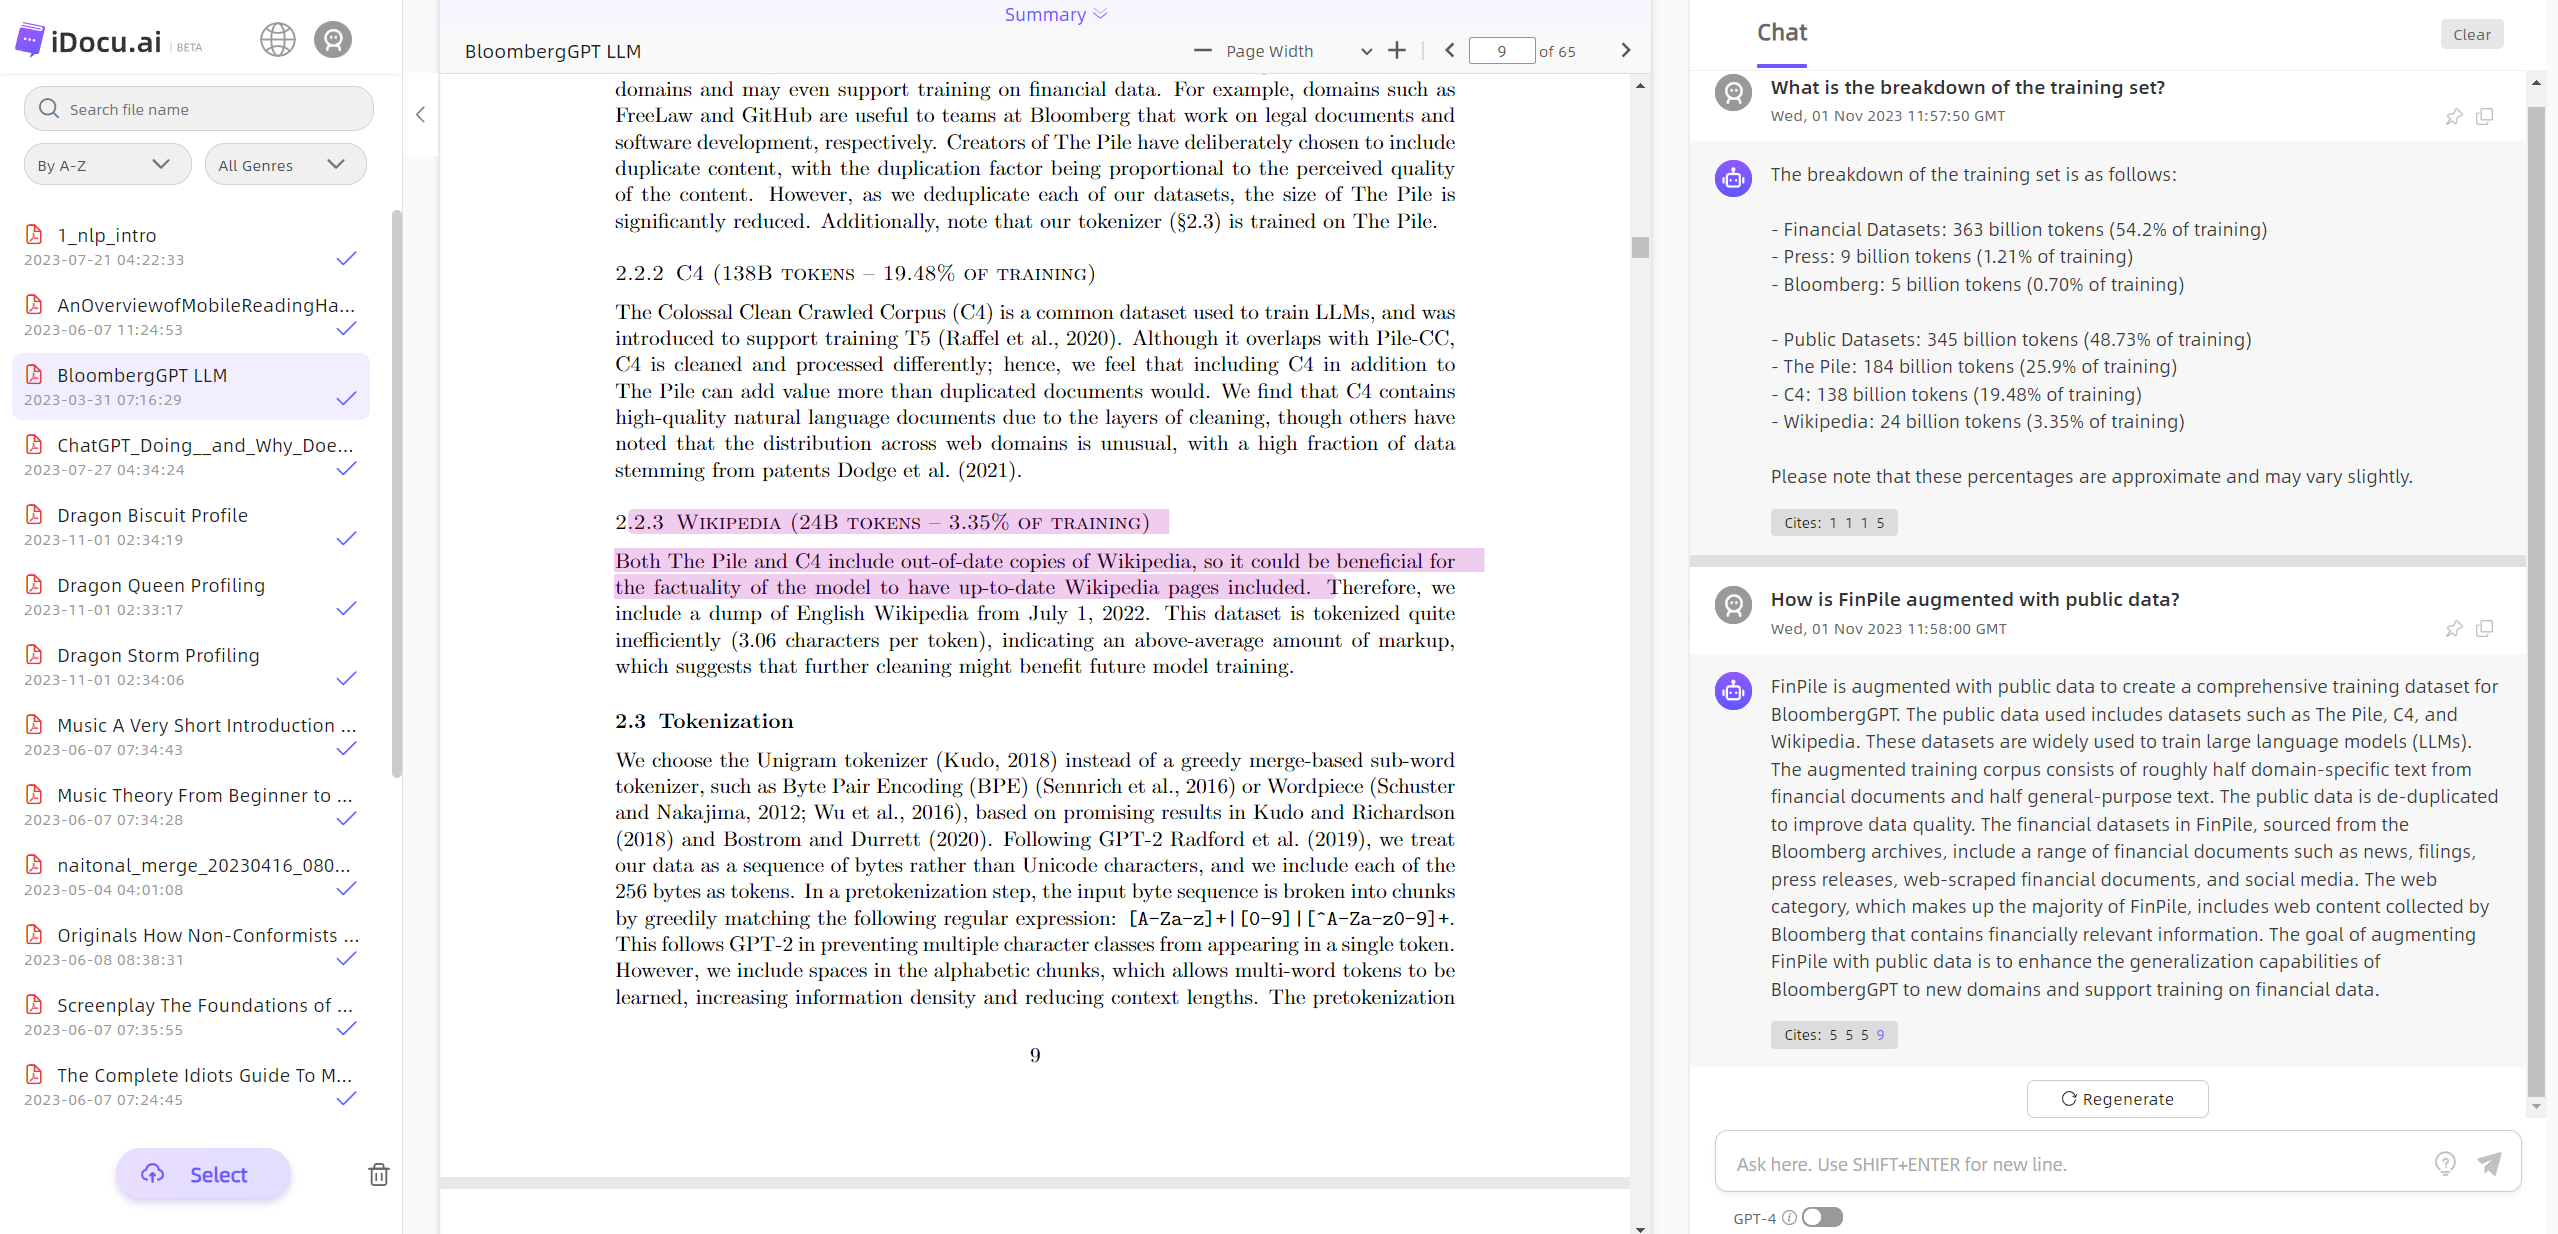Click the trash delete icon
Screen dimensions: 2558x1234
[x=379, y=1174]
